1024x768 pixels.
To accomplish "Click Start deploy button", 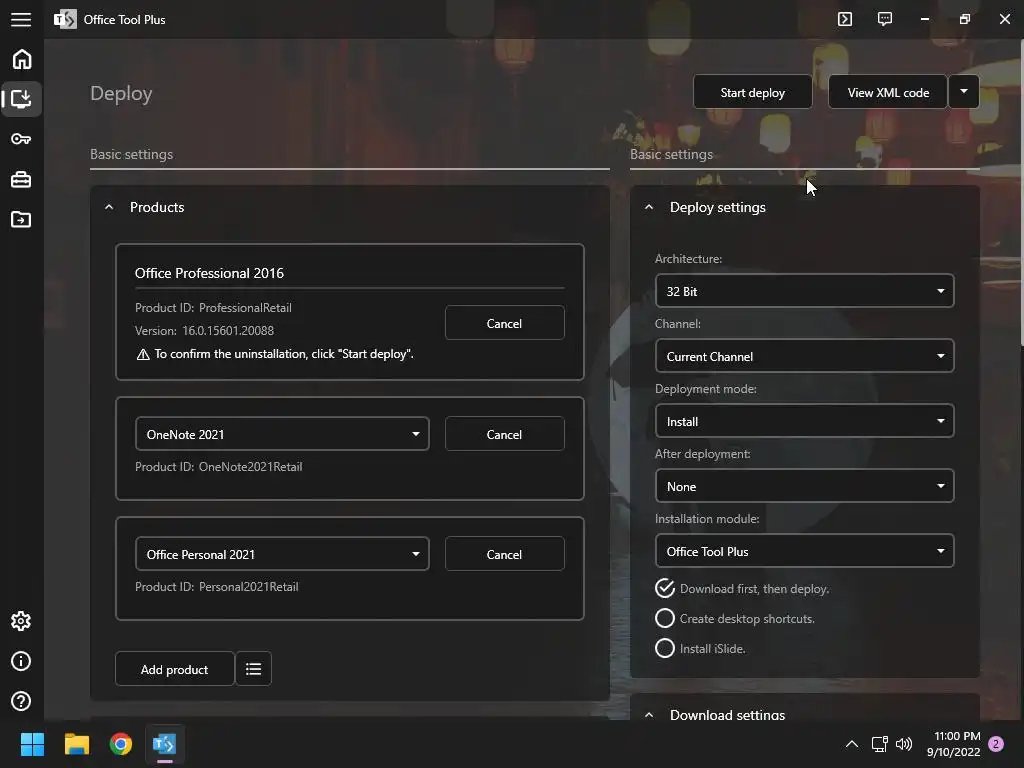I will [x=752, y=92].
